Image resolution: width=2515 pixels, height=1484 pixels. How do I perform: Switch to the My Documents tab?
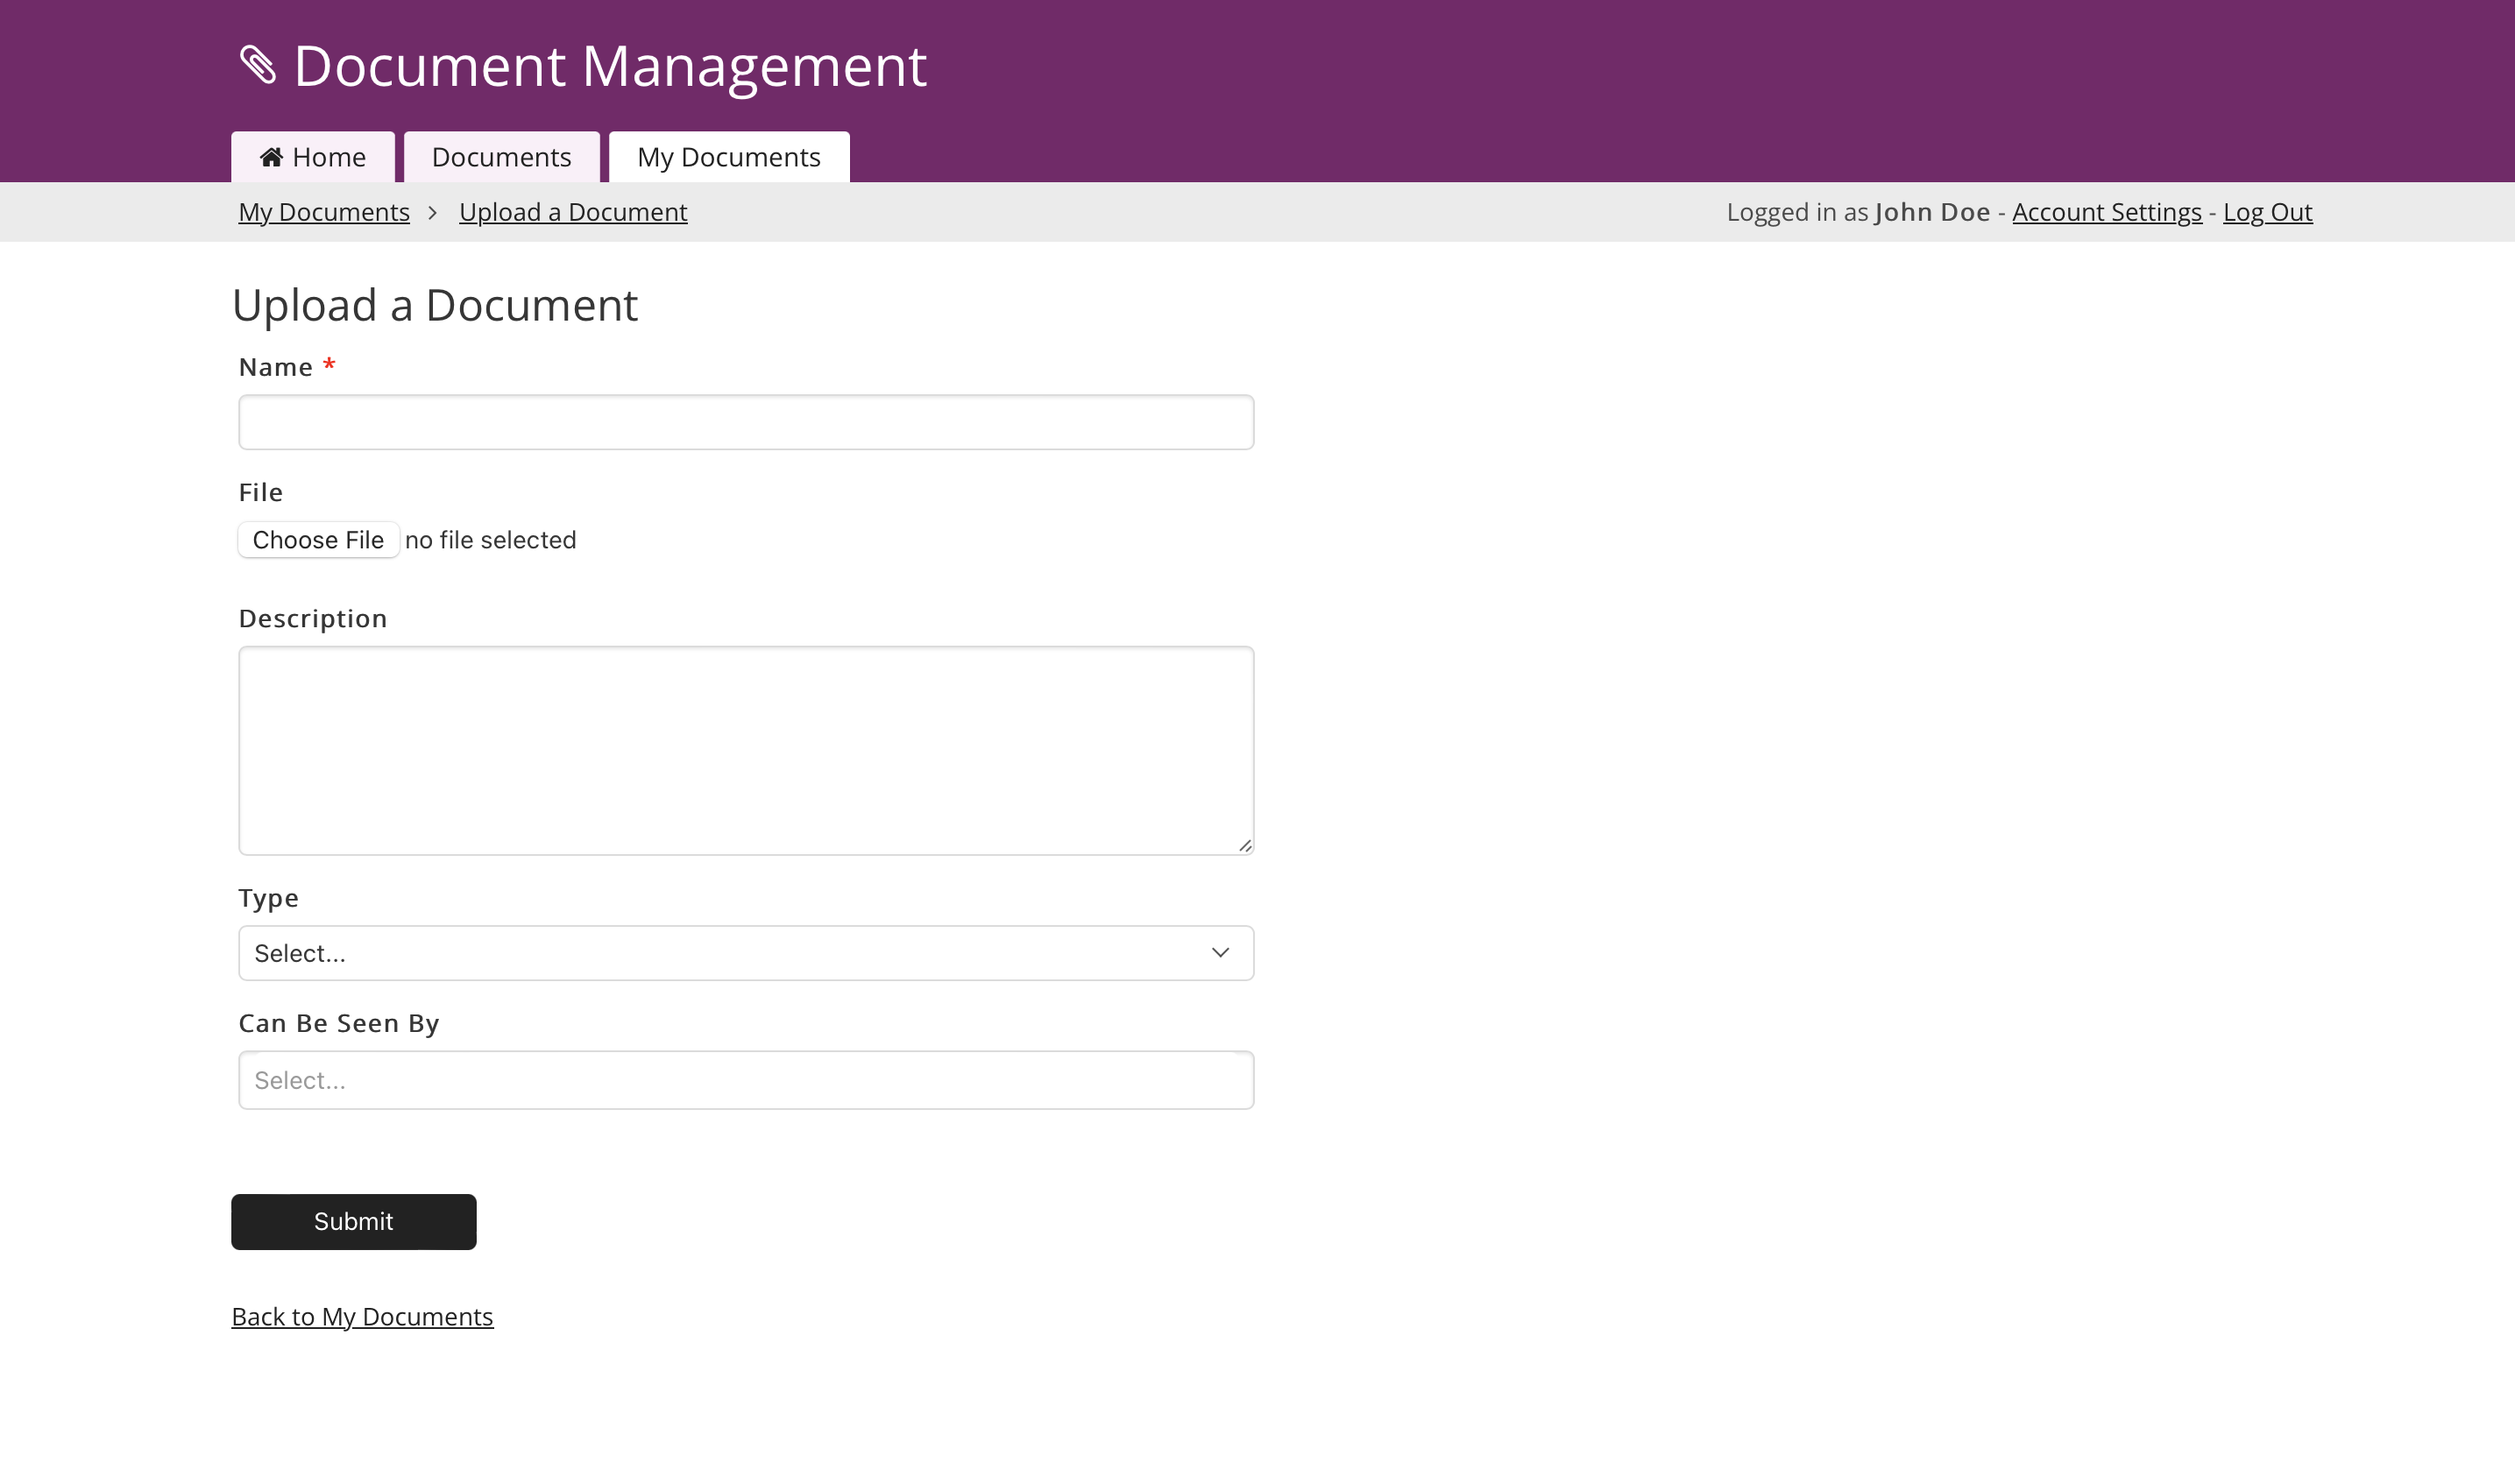click(728, 157)
